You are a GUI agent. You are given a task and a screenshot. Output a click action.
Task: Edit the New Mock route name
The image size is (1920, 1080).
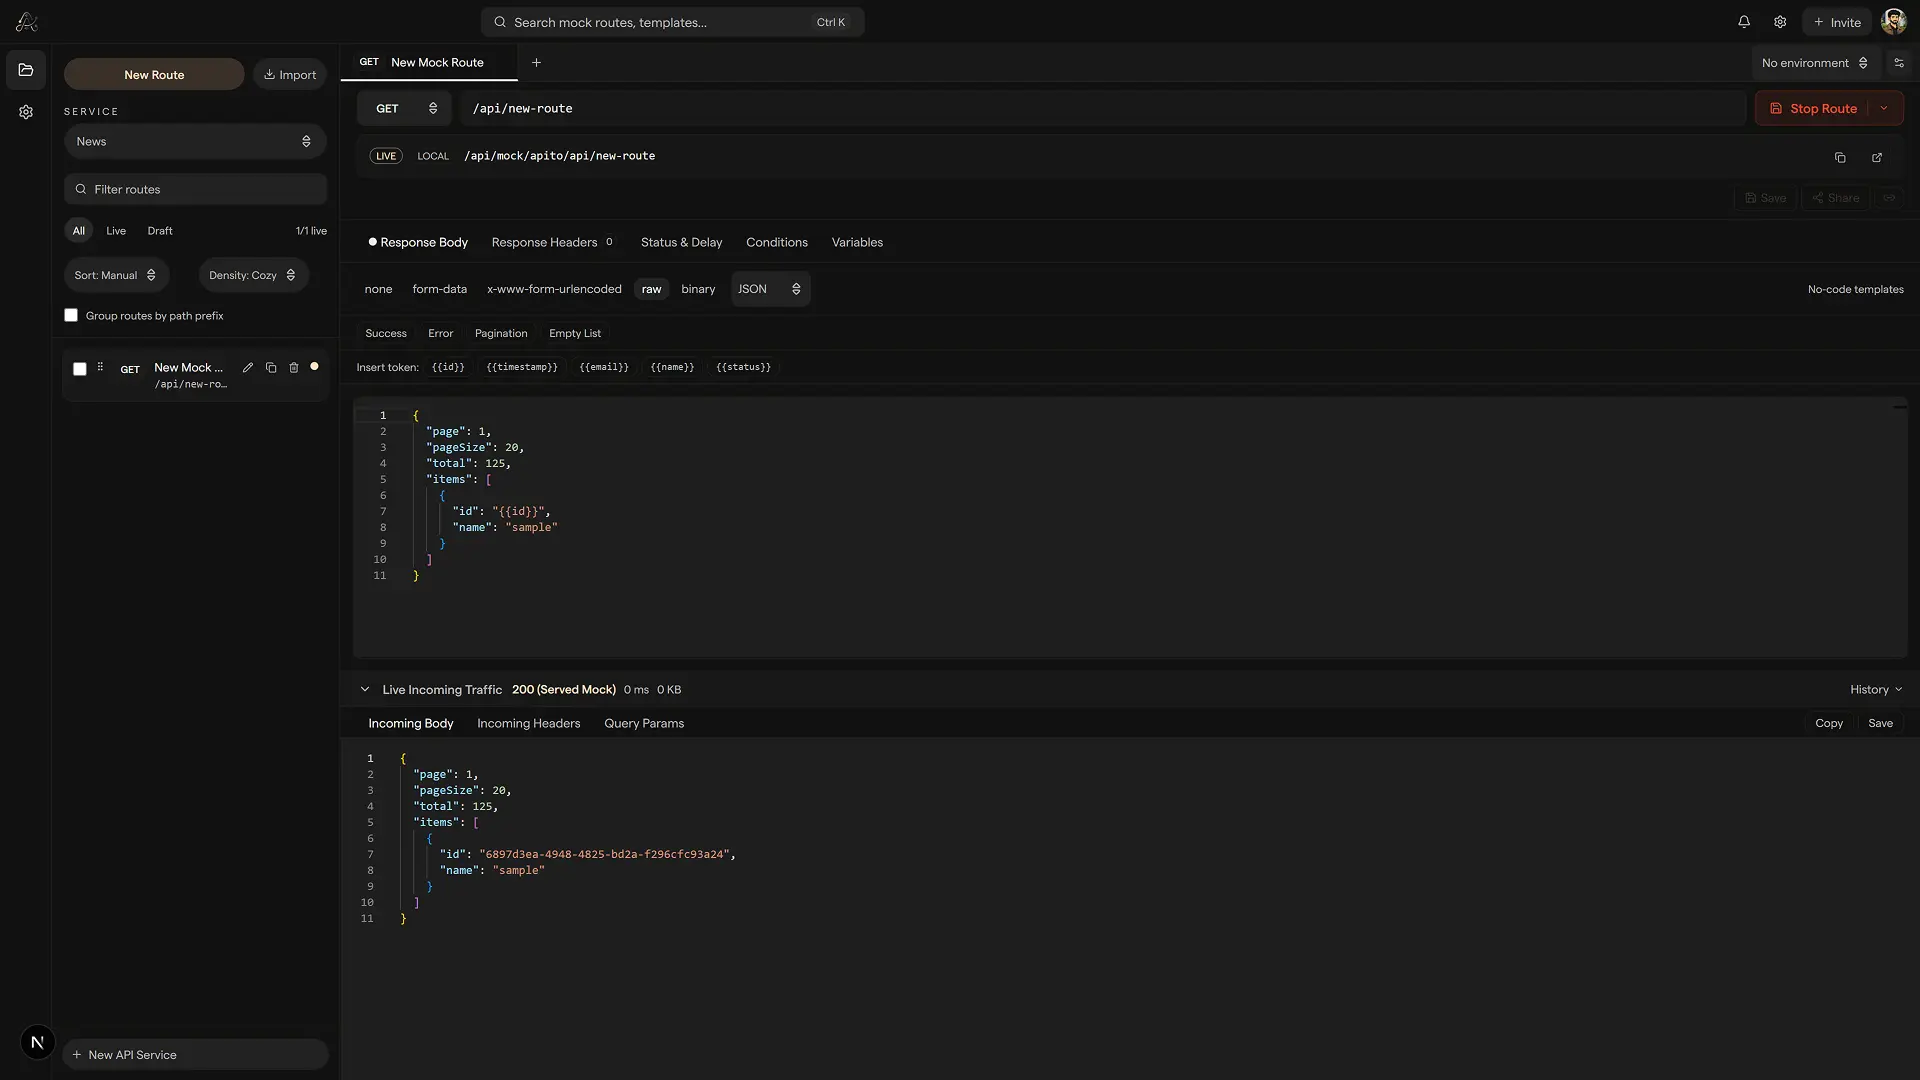click(x=248, y=368)
